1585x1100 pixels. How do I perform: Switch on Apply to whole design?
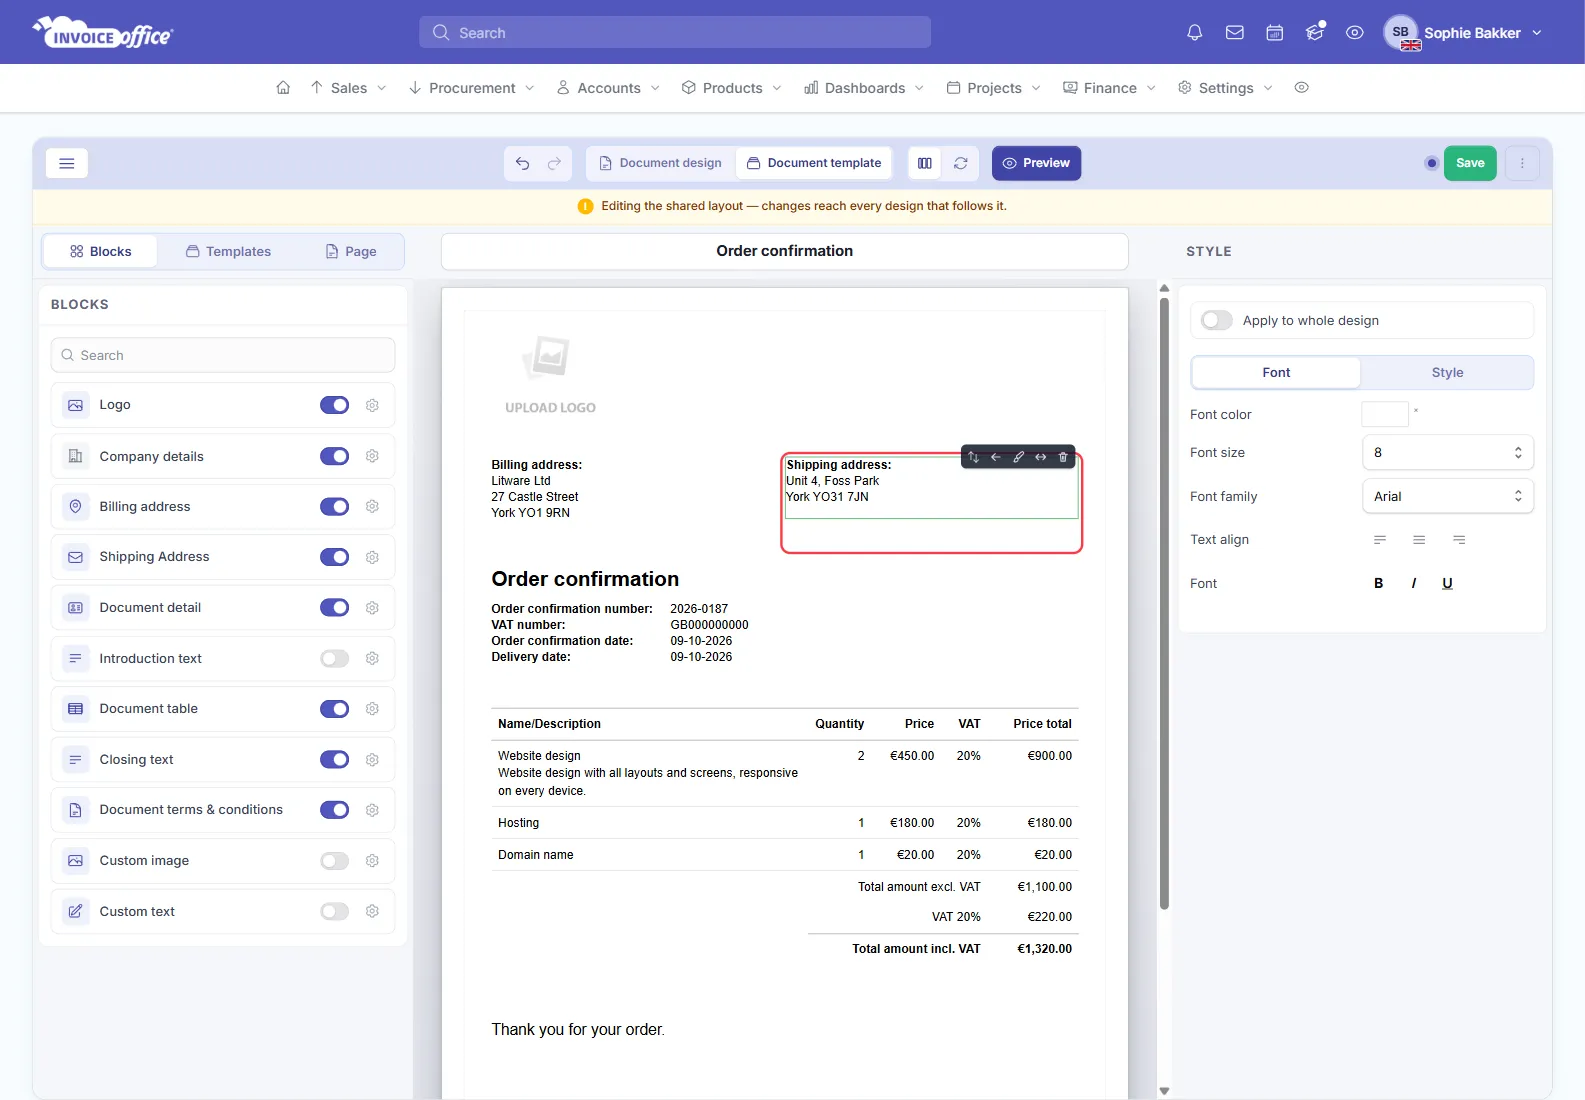(1217, 320)
